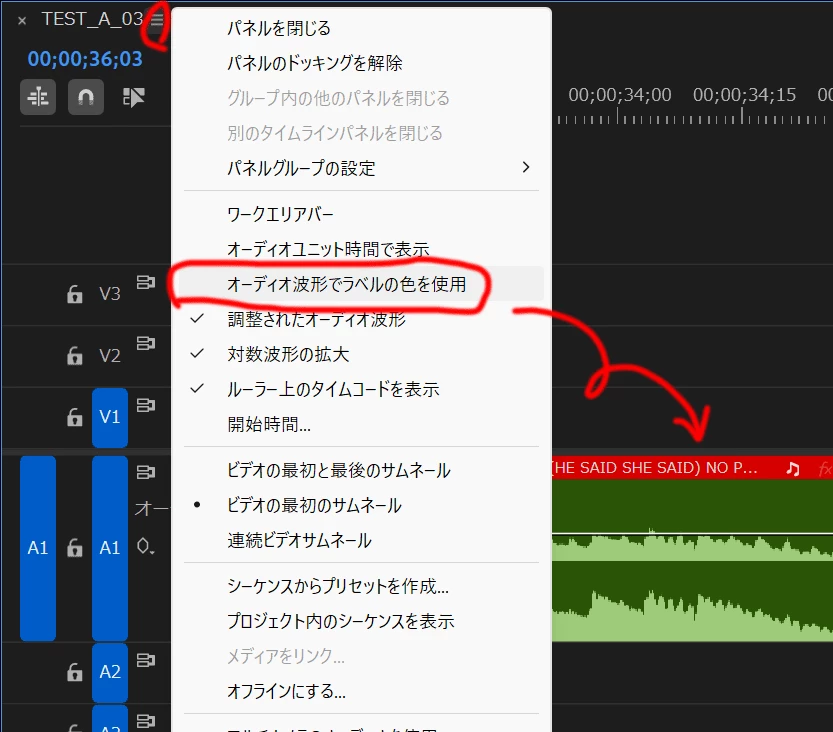Viewport: 833px width, 732px height.
Task: Toggle A1 track targeting
Action: [110, 548]
